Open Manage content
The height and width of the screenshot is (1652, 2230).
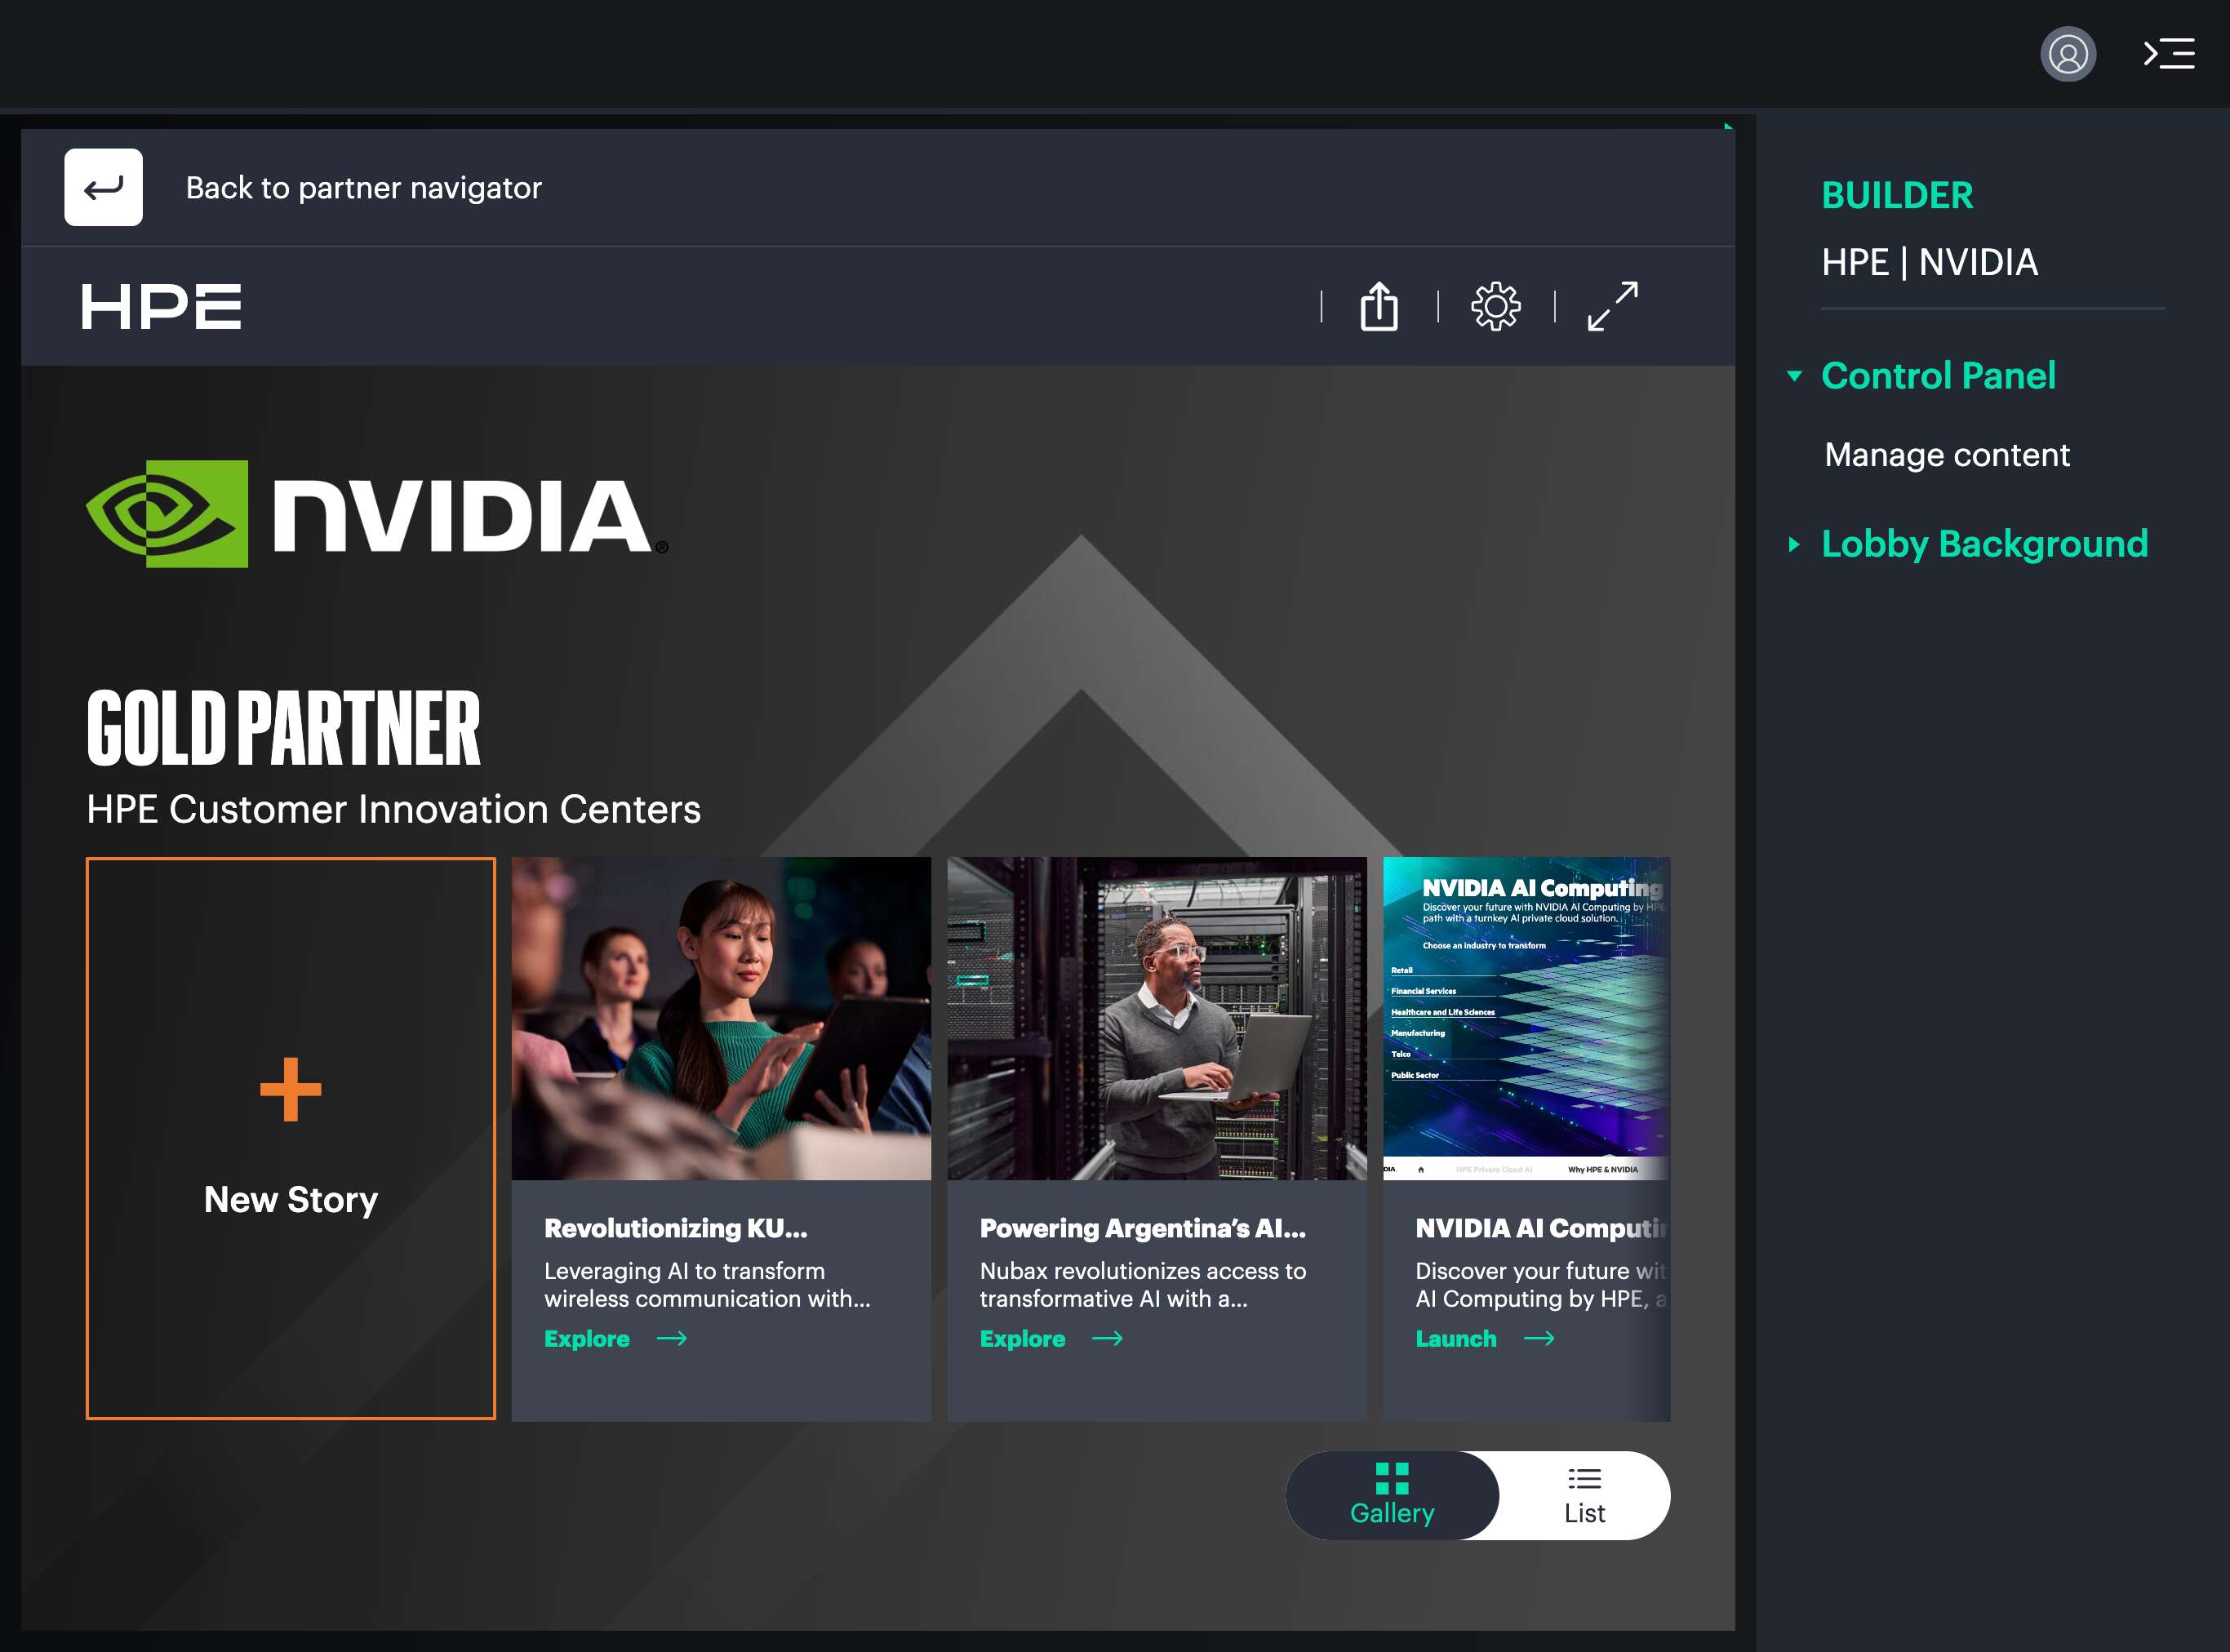click(1947, 455)
